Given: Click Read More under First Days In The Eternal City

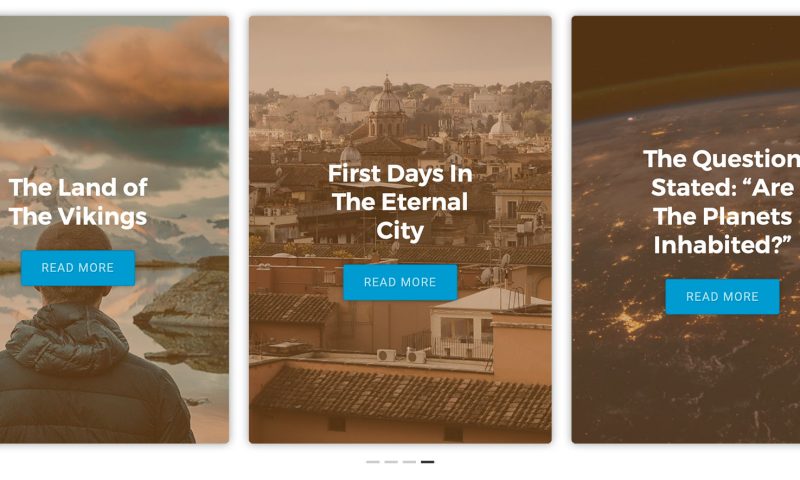Looking at the screenshot, I should tap(400, 282).
